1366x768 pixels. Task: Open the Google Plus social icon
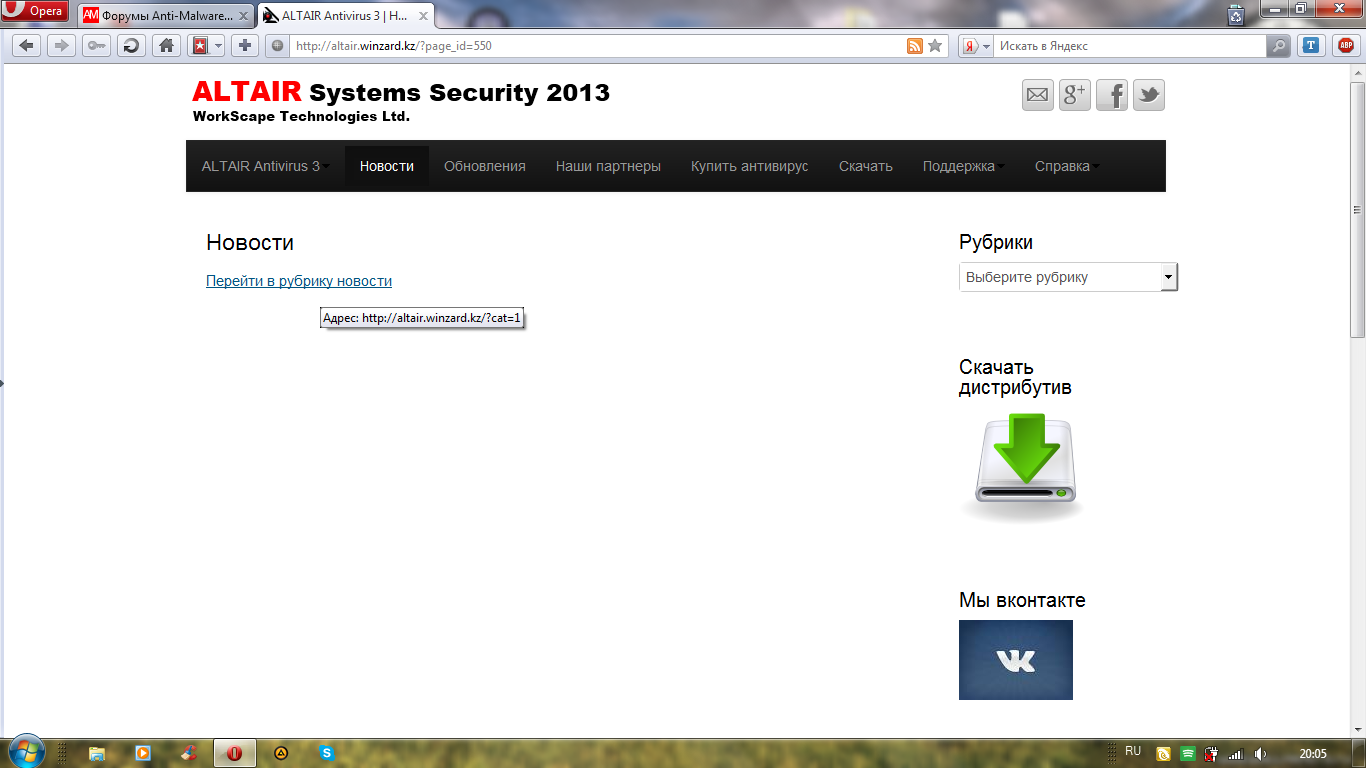[x=1075, y=95]
